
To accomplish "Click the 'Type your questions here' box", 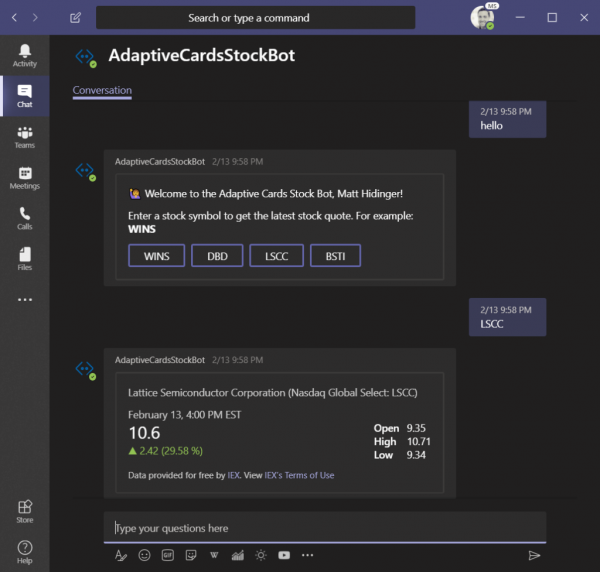I will 325,528.
